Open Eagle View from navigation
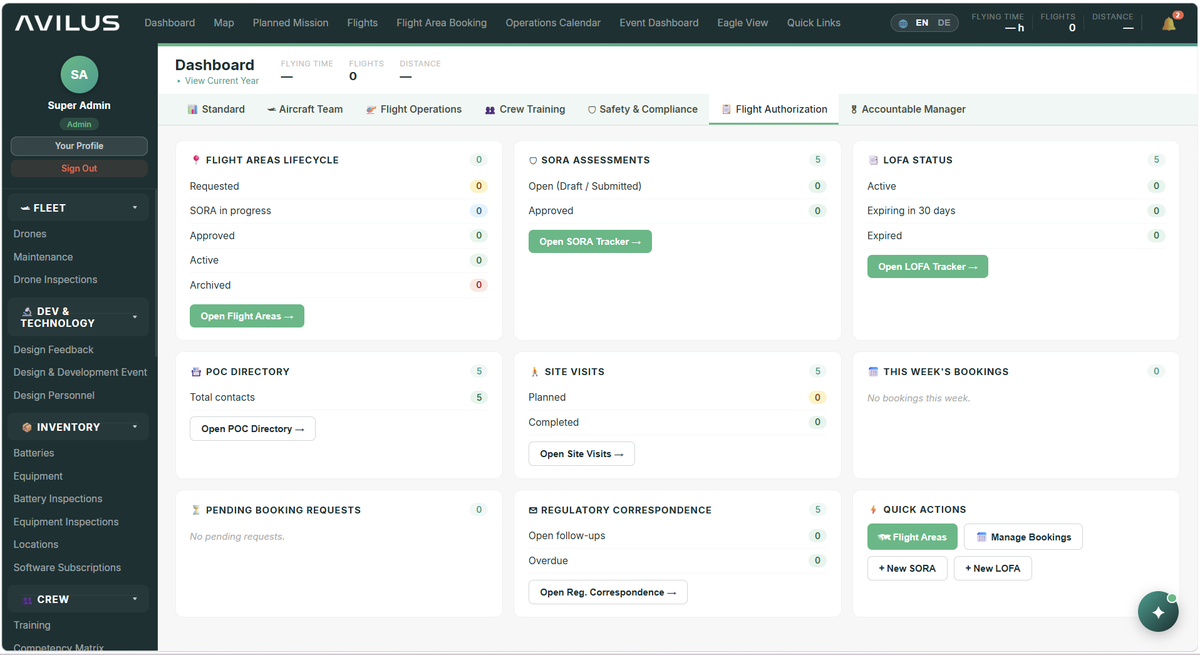1200x655 pixels. [743, 23]
